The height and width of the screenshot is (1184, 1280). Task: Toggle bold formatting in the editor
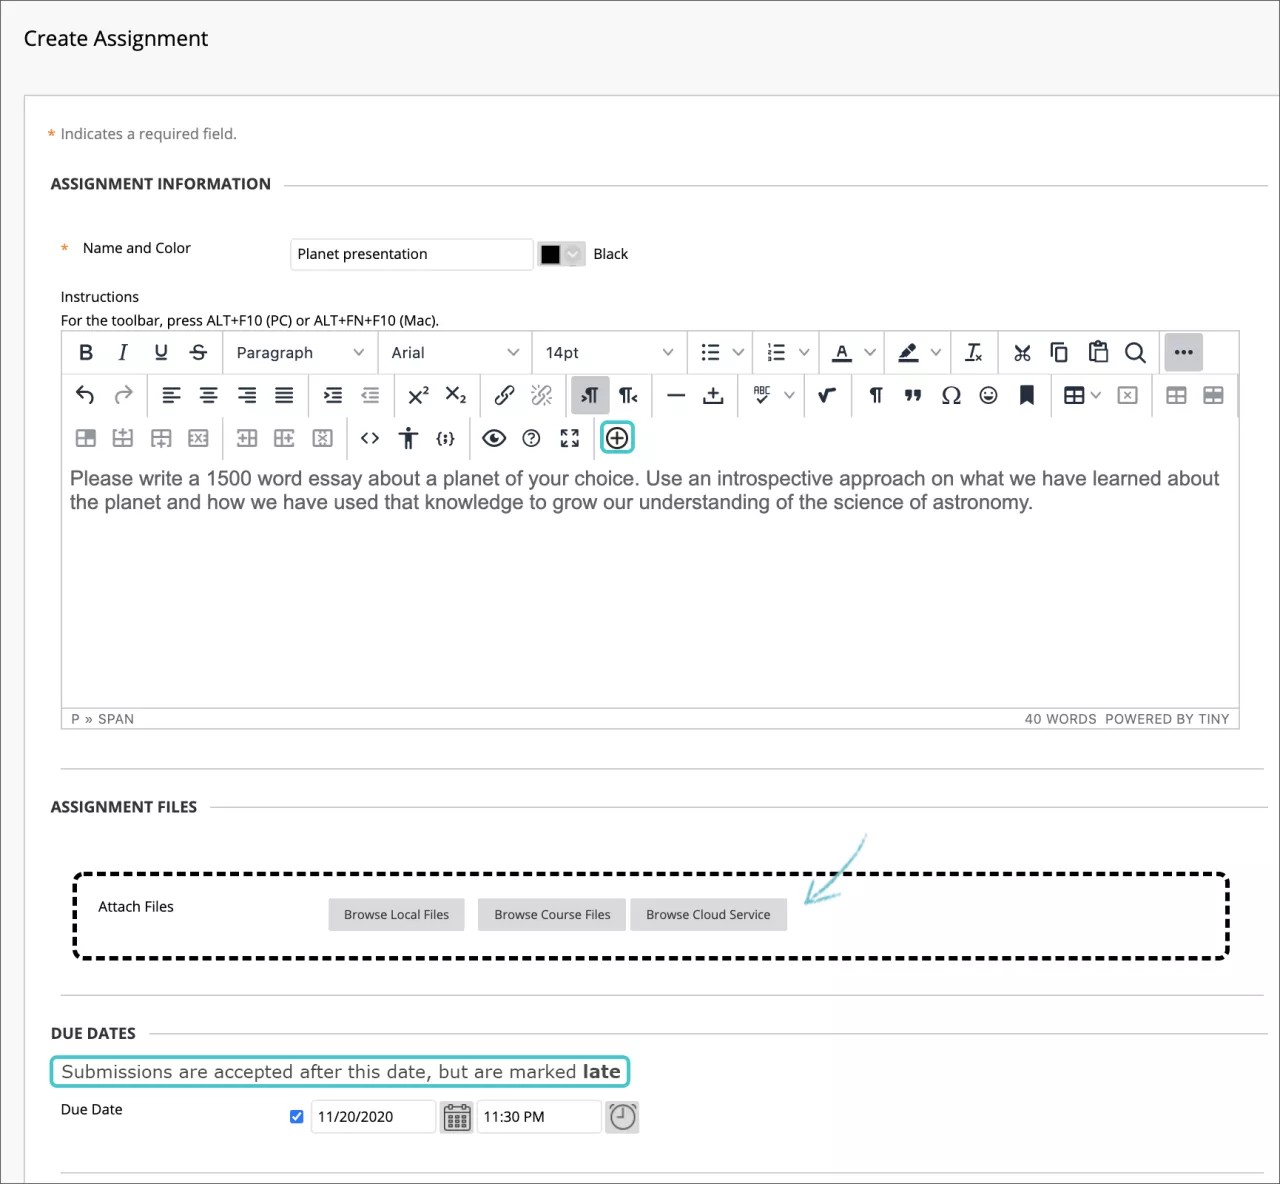tap(85, 352)
